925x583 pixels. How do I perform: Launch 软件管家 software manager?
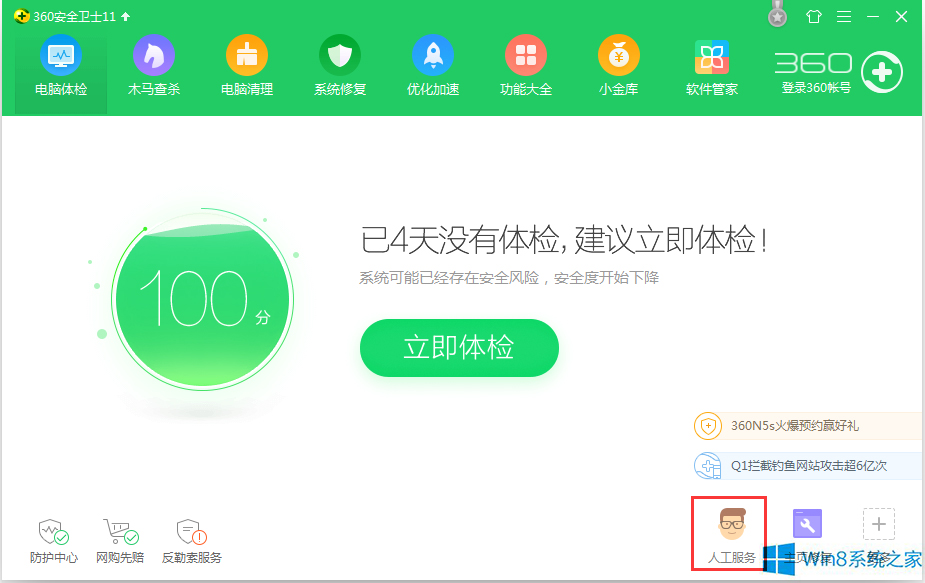click(711, 66)
